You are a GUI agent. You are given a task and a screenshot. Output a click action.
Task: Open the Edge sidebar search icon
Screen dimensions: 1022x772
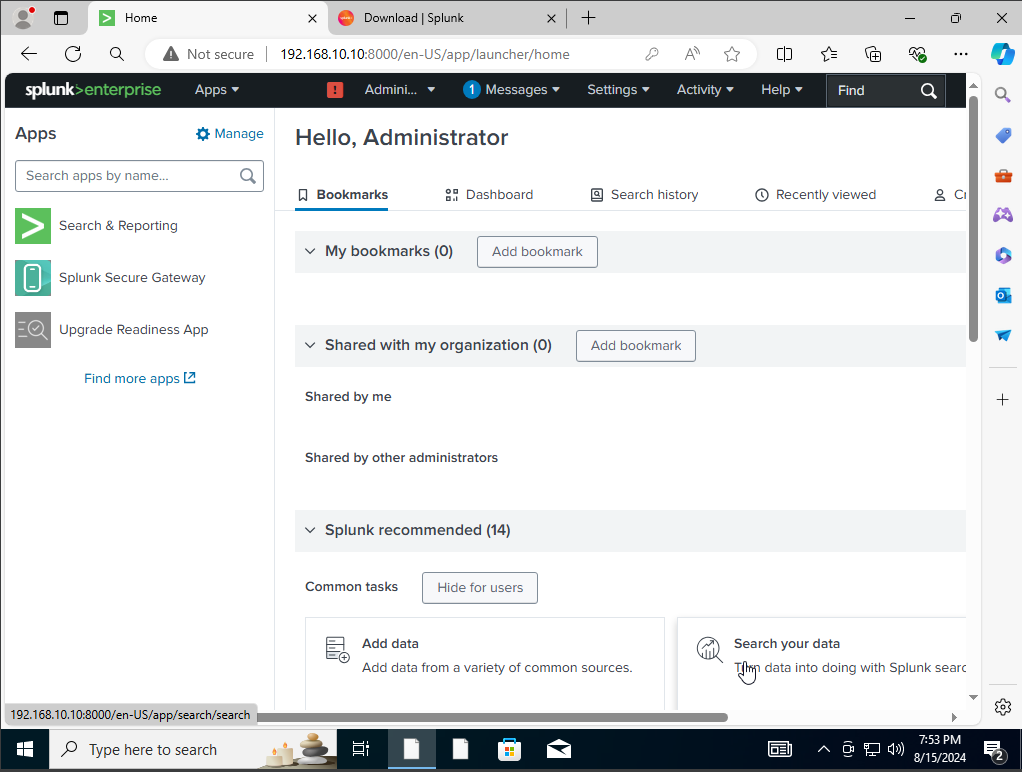(x=1002, y=95)
